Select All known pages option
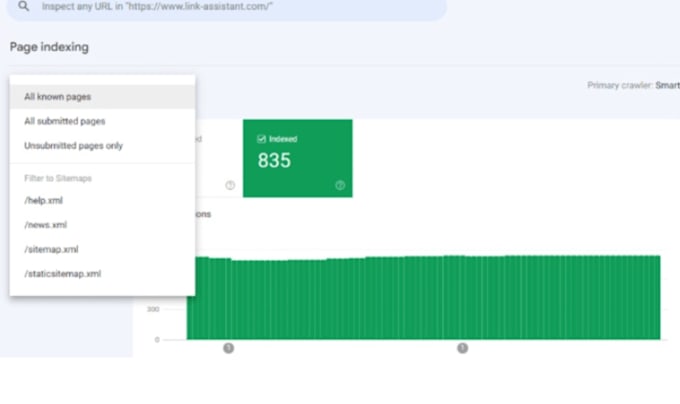The image size is (680, 404). [102, 97]
